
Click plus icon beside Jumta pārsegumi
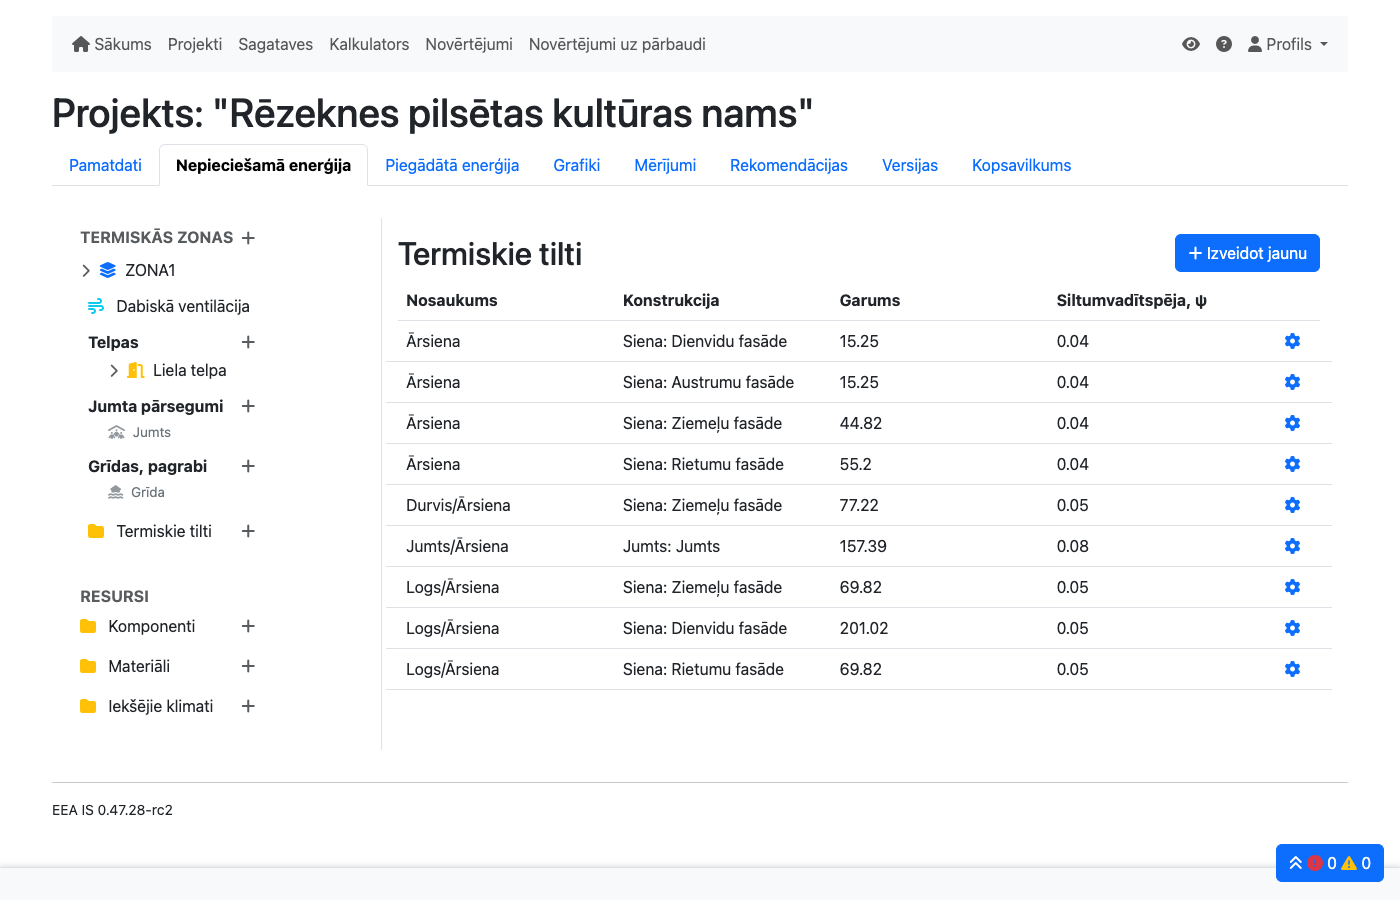point(249,406)
